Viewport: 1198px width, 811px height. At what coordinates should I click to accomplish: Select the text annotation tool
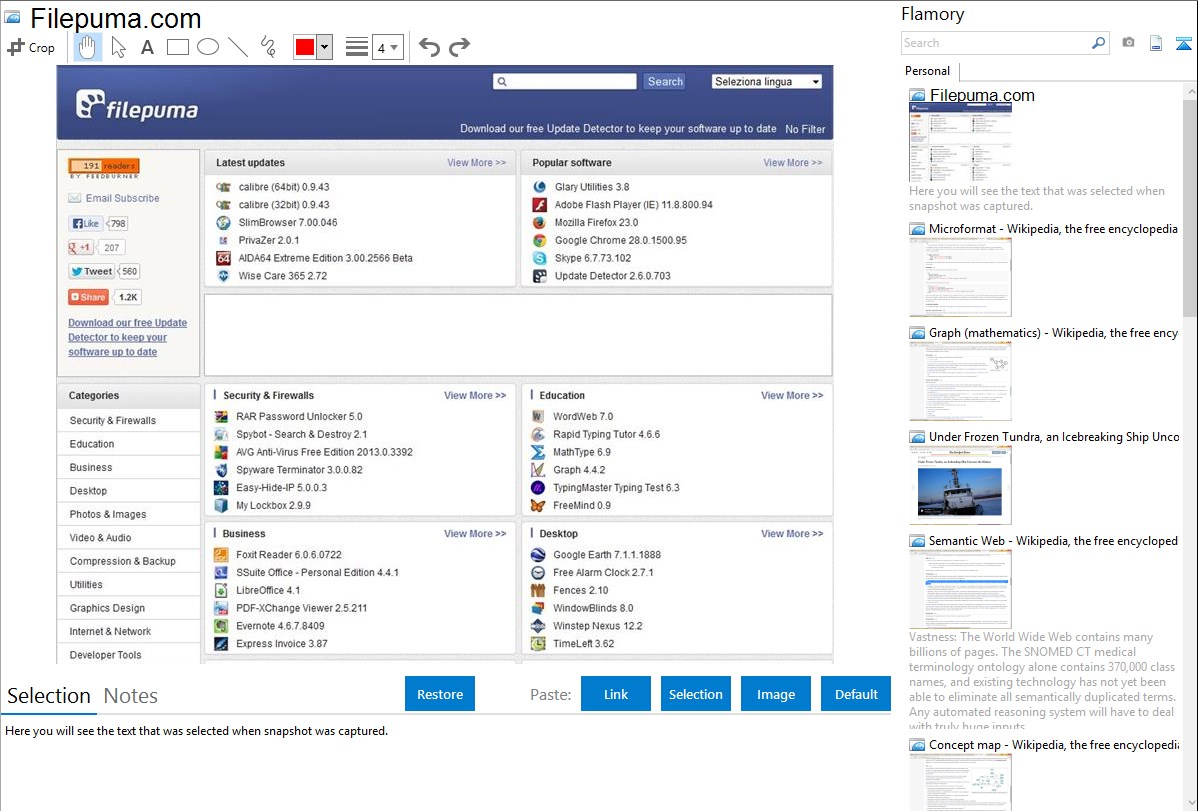147,47
